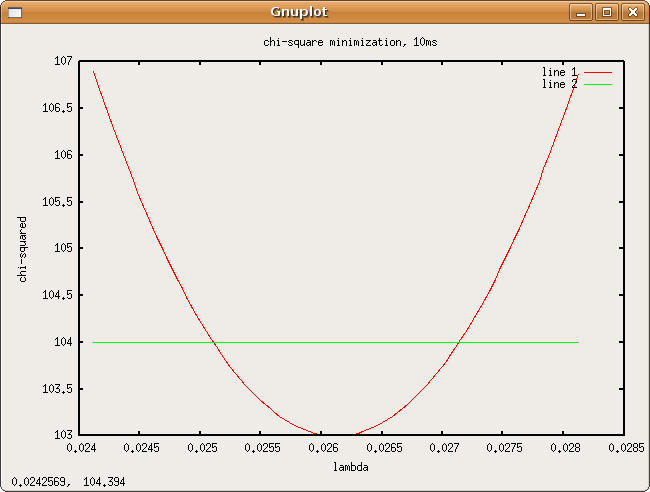This screenshot has height=492, width=650.
Task: Click the green line sample in legend
Action: 597,85
